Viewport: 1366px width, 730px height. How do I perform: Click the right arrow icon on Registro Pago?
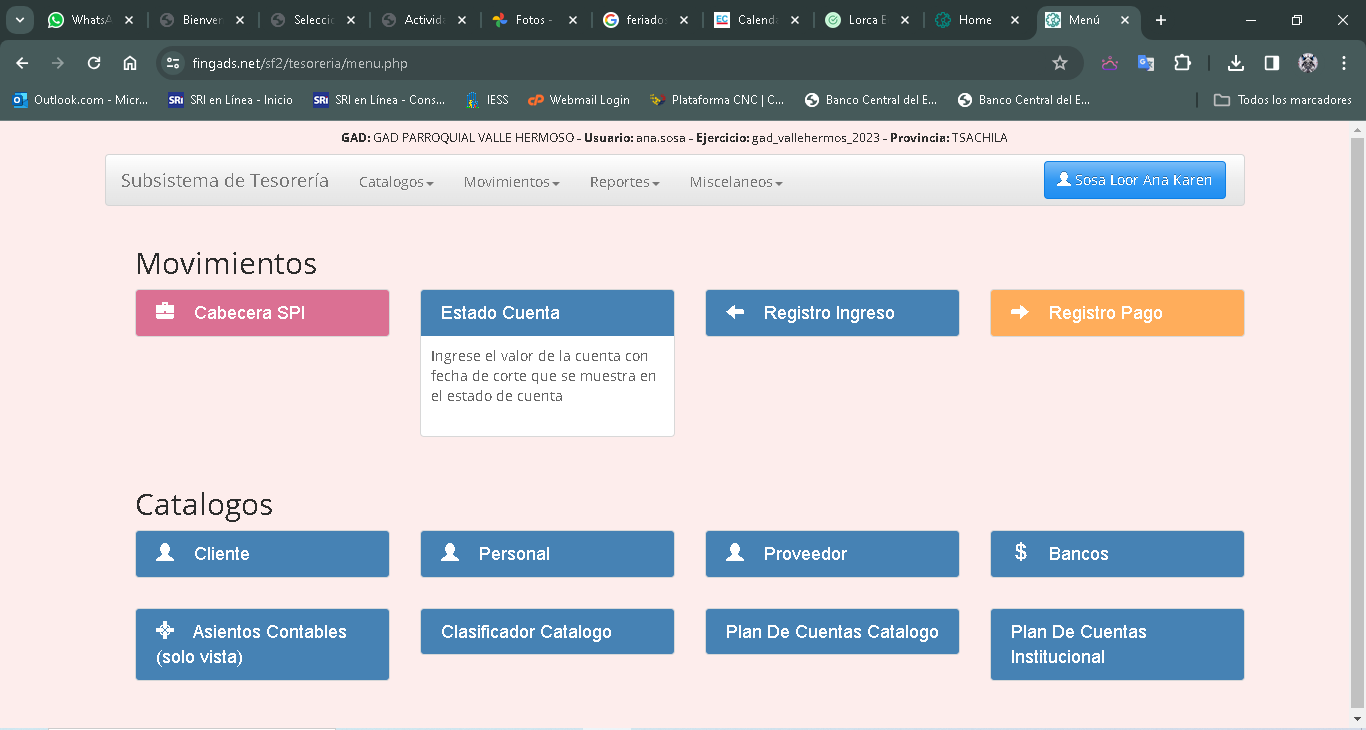pos(1020,312)
